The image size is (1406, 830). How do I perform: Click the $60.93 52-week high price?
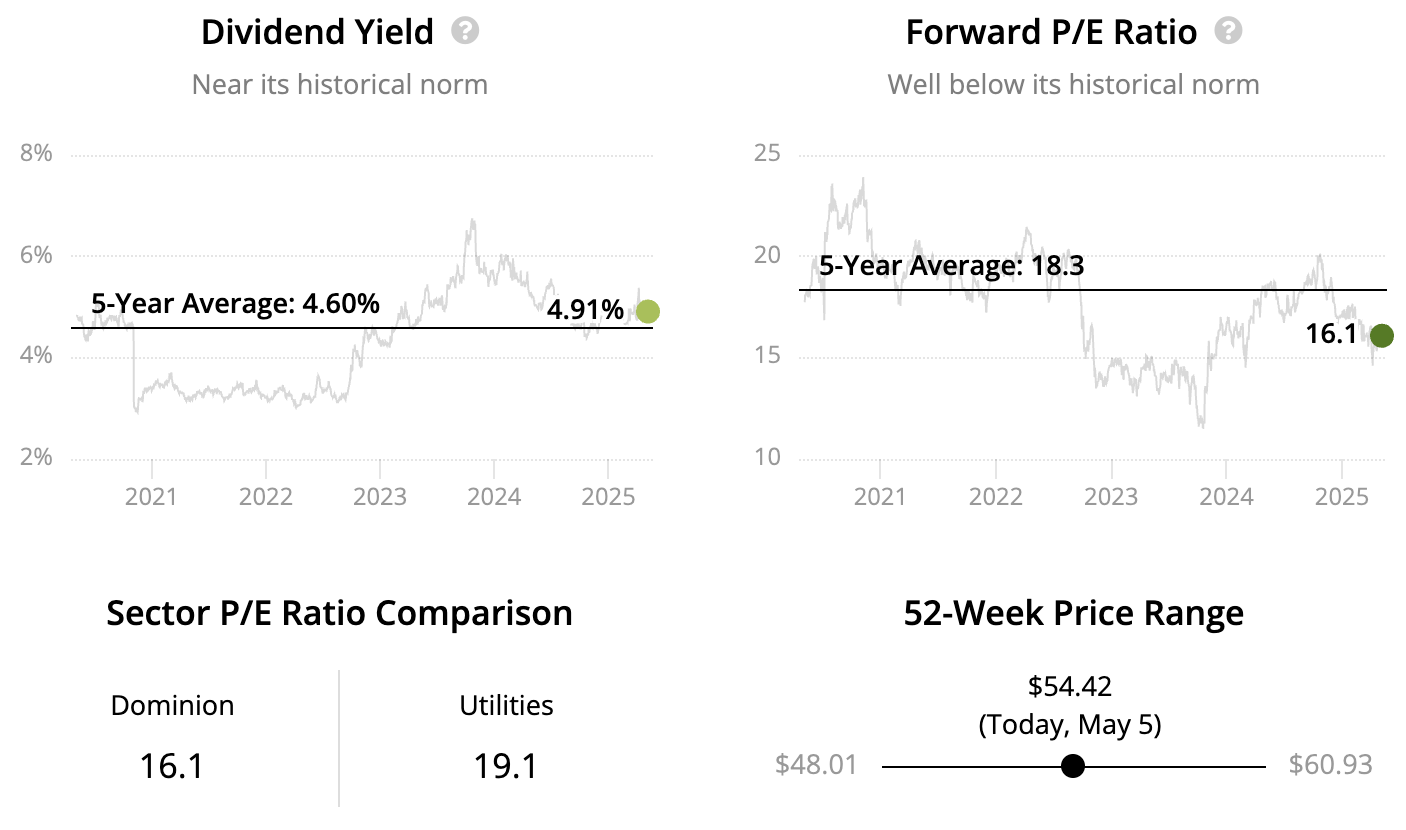[x=1330, y=766]
